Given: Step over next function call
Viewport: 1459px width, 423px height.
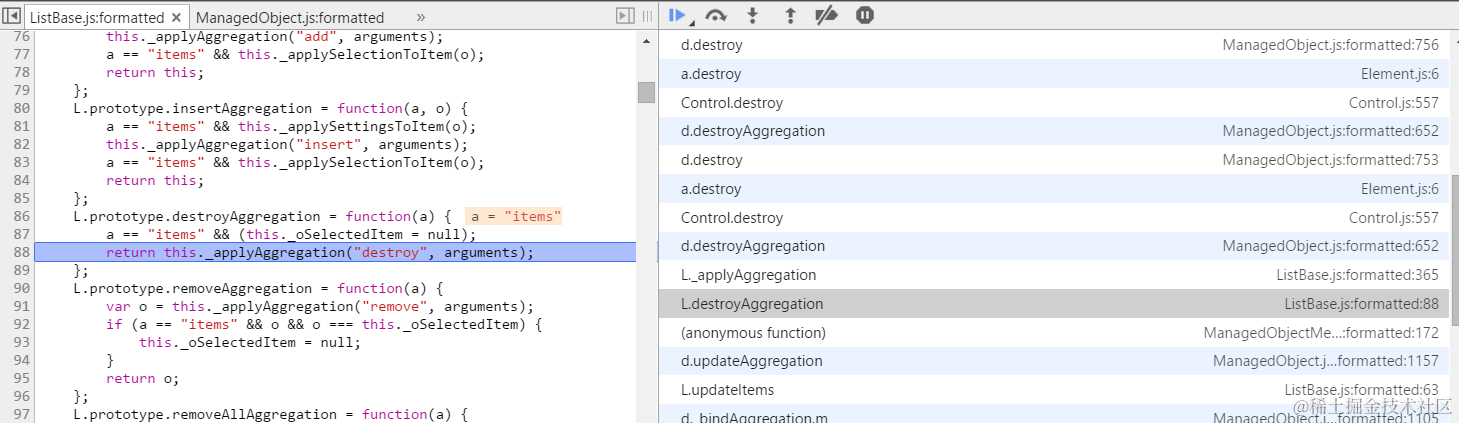Looking at the screenshot, I should [x=715, y=15].
